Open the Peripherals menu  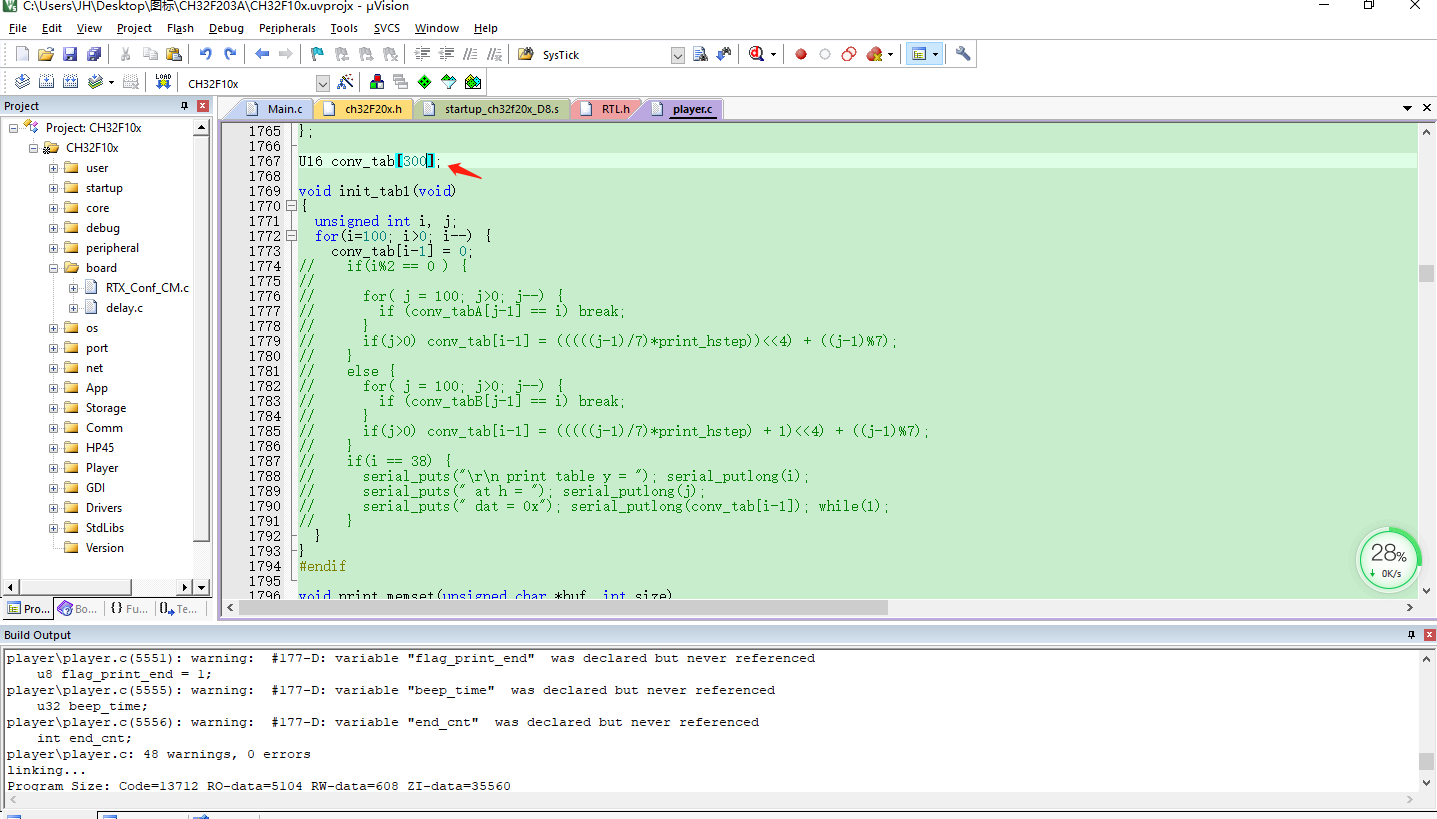tap(287, 28)
